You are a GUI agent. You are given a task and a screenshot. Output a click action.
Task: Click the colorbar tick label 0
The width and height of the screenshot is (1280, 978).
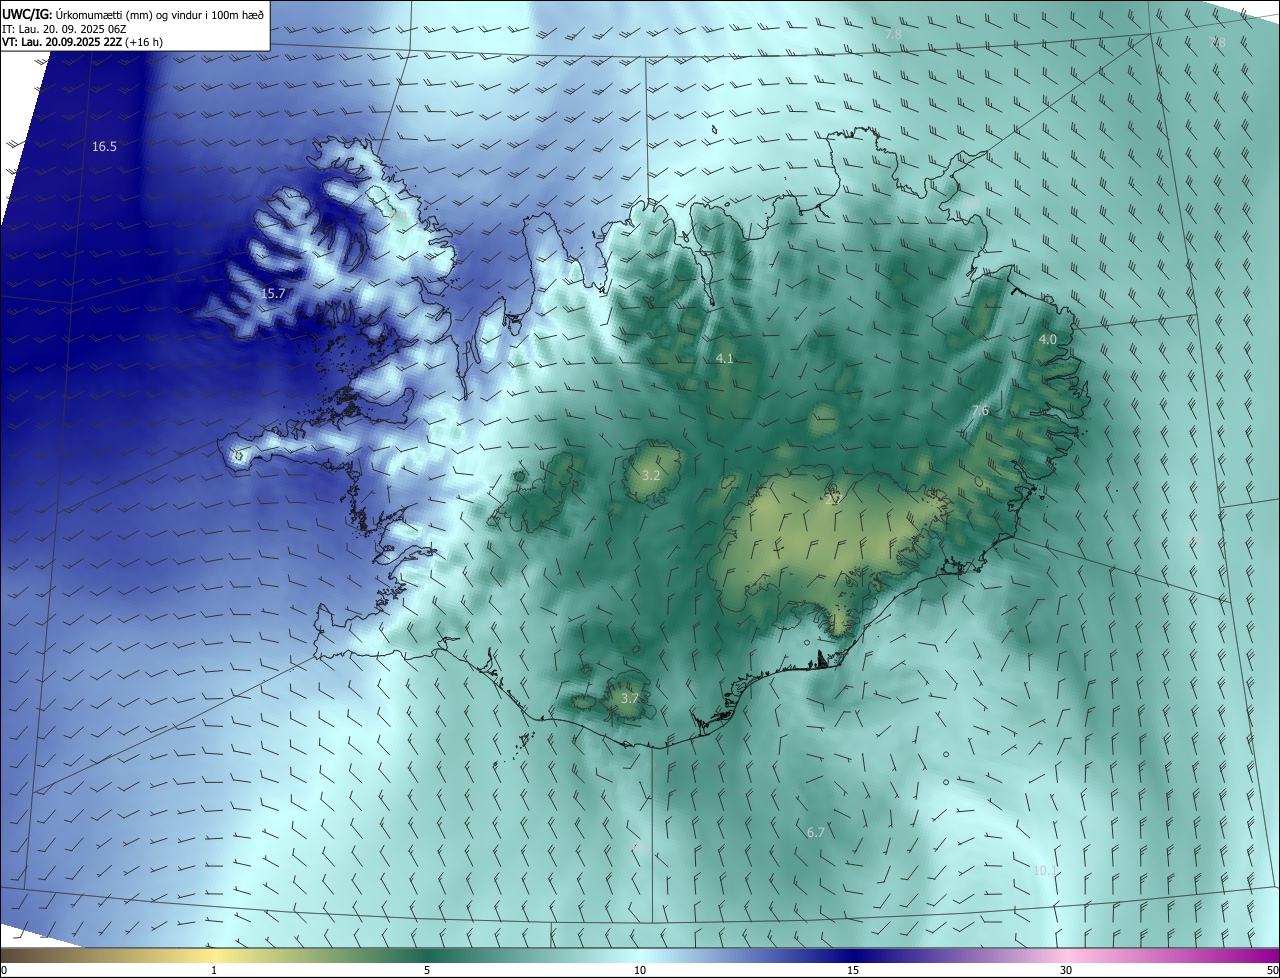coord(4,970)
